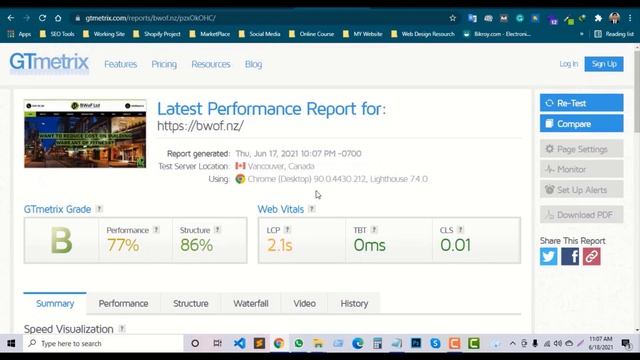Show help for Speed Visualization
Image resolution: width=640 pixels, height=360 pixels.
click(x=122, y=329)
